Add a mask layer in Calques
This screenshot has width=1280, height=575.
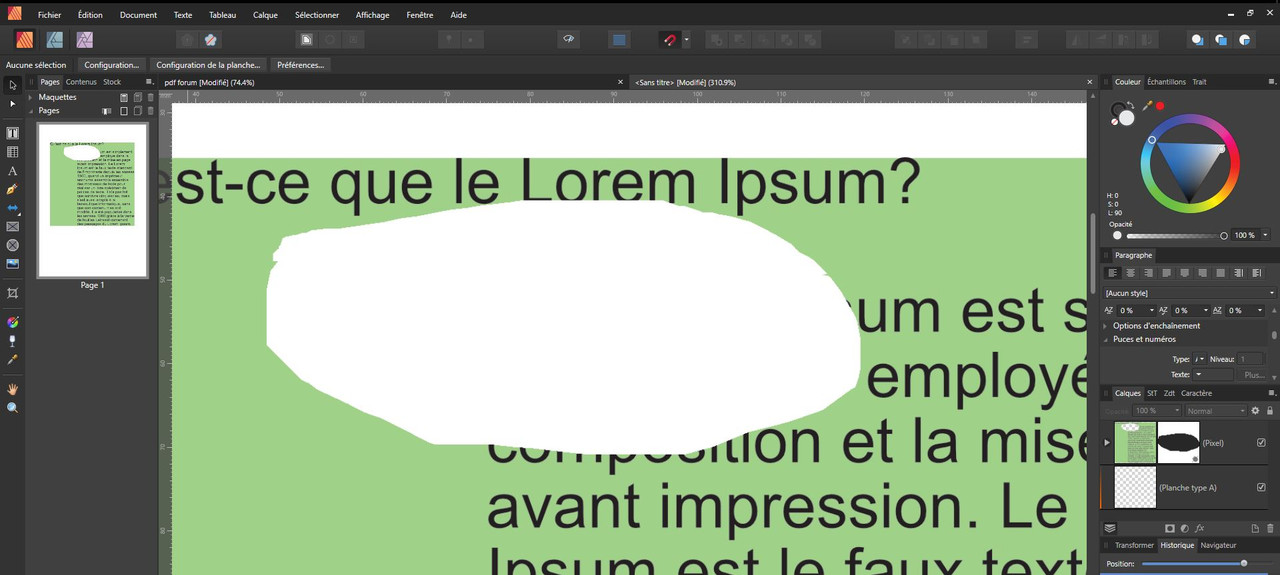pyautogui.click(x=1169, y=528)
